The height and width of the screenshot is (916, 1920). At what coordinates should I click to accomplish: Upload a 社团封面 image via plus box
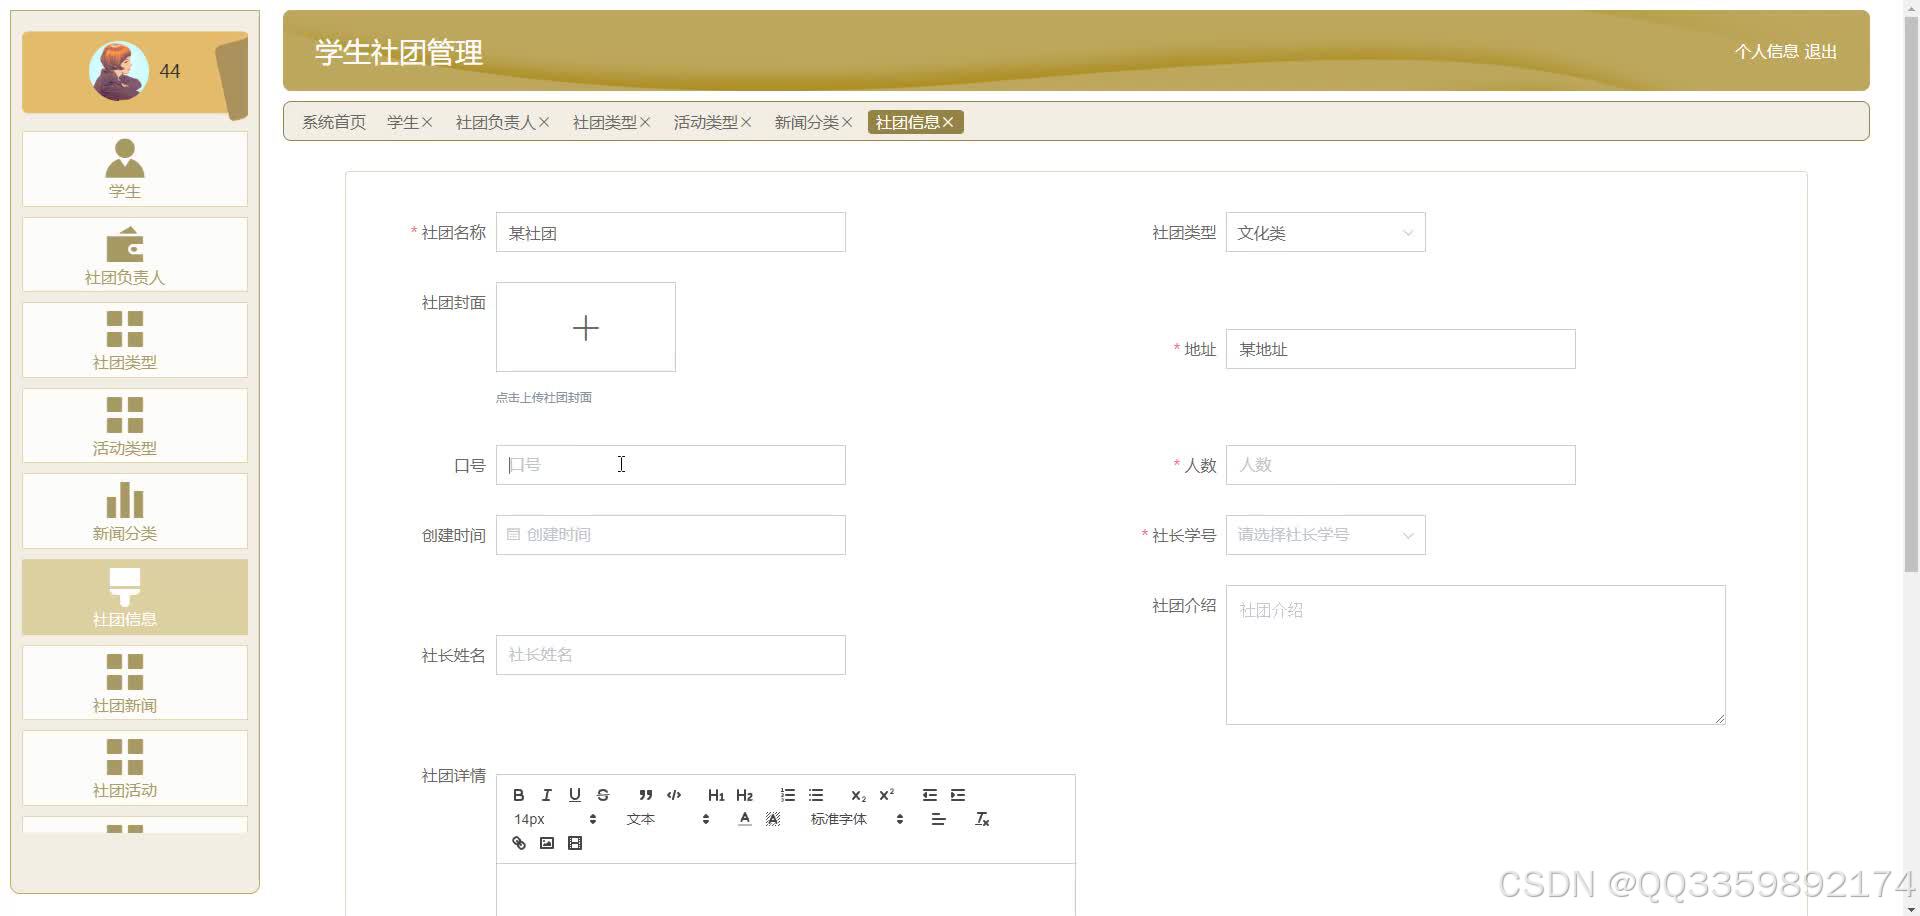point(586,327)
